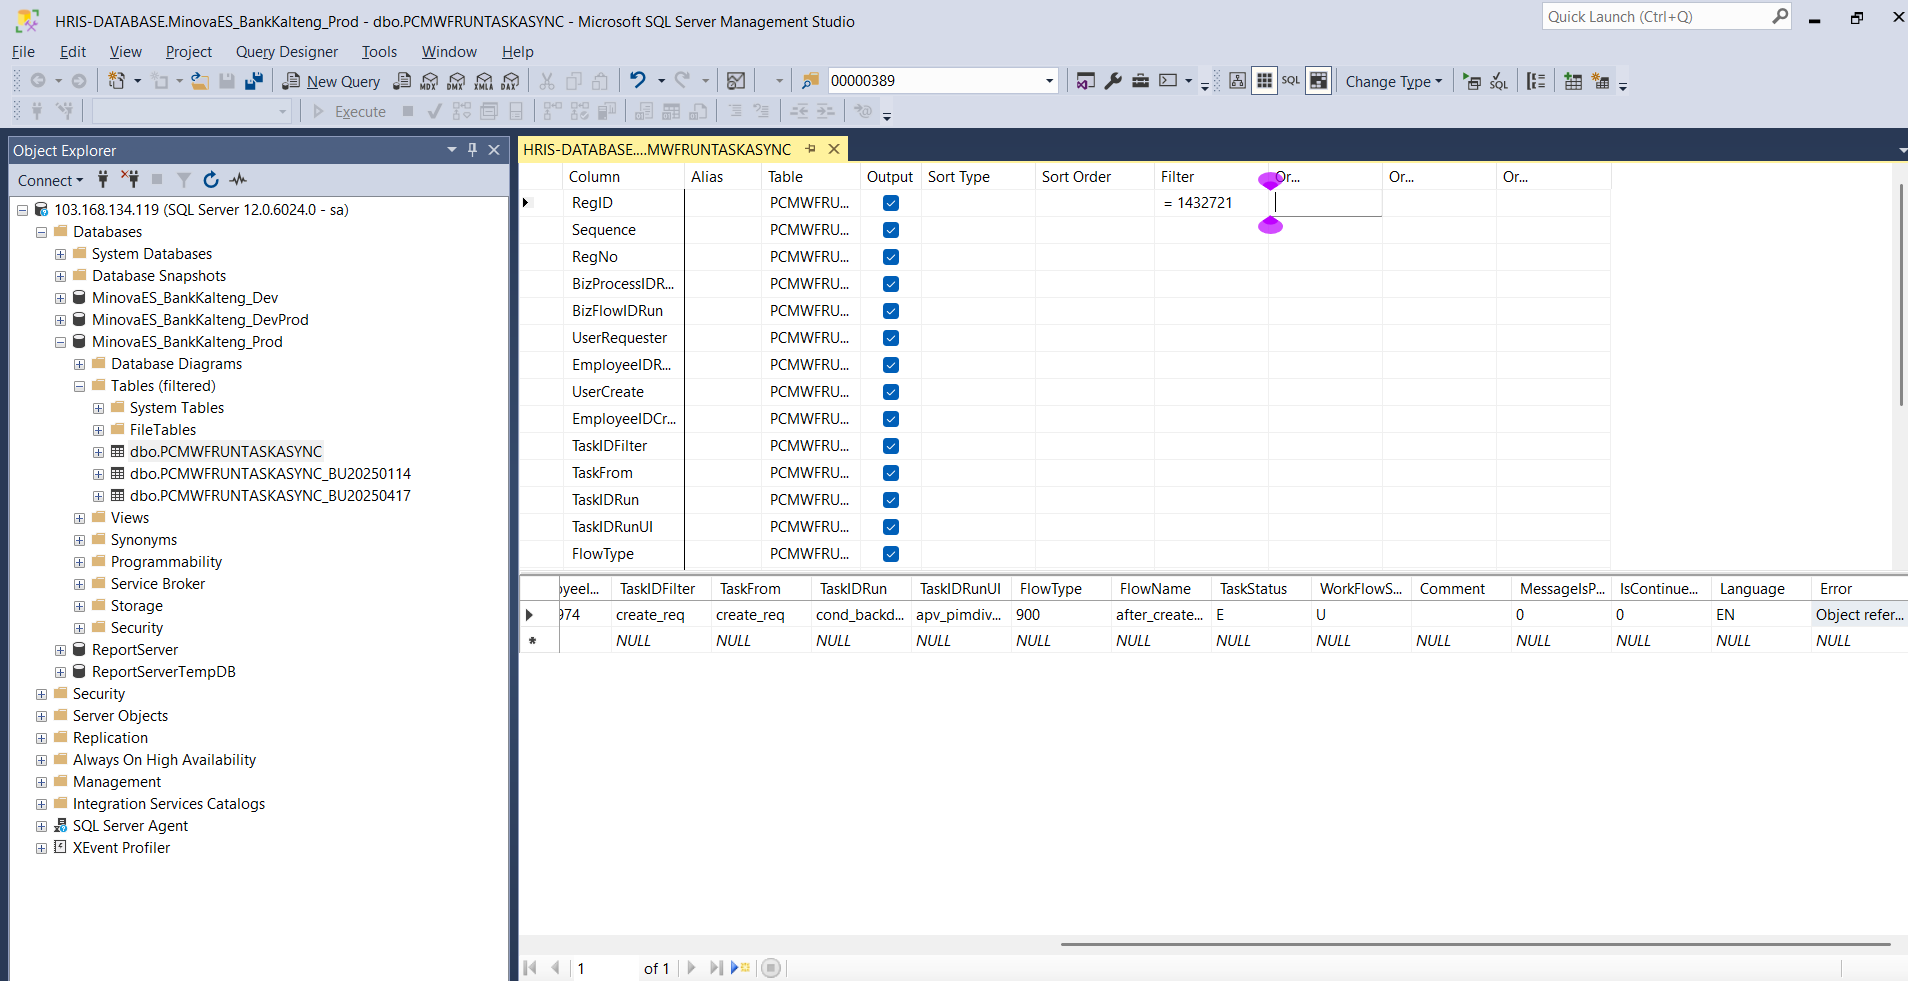Open the Query Designer menu
This screenshot has width=1908, height=981.
click(x=287, y=52)
